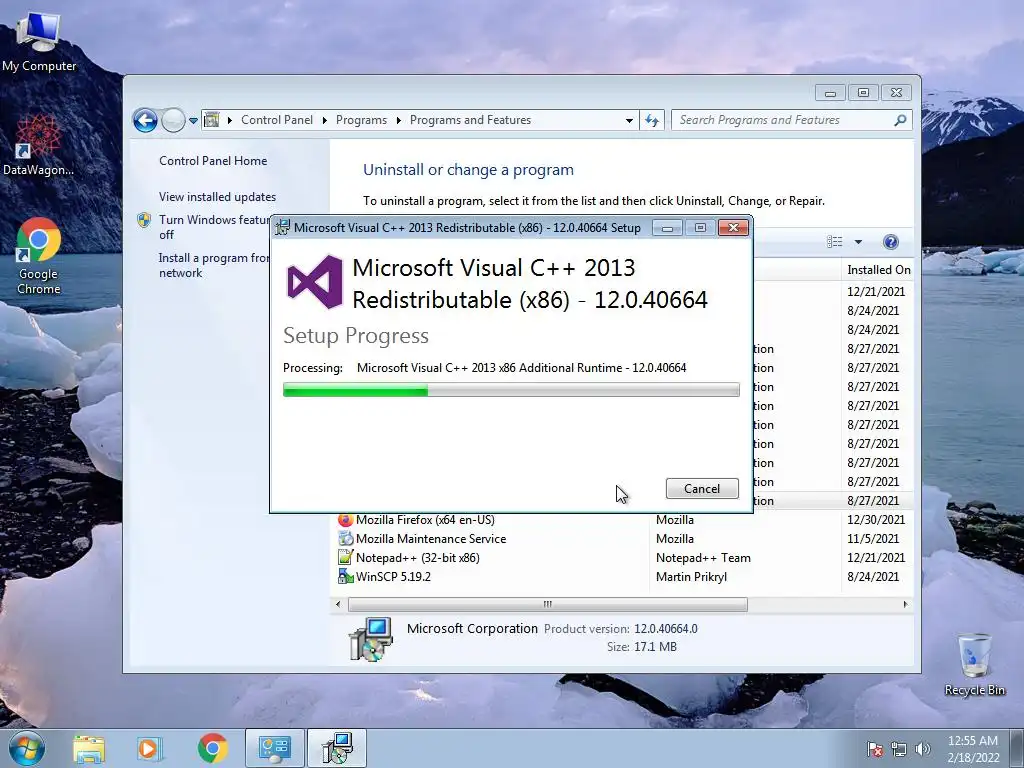The height and width of the screenshot is (768, 1024).
Task: Click the setup progress bar
Action: 511,390
